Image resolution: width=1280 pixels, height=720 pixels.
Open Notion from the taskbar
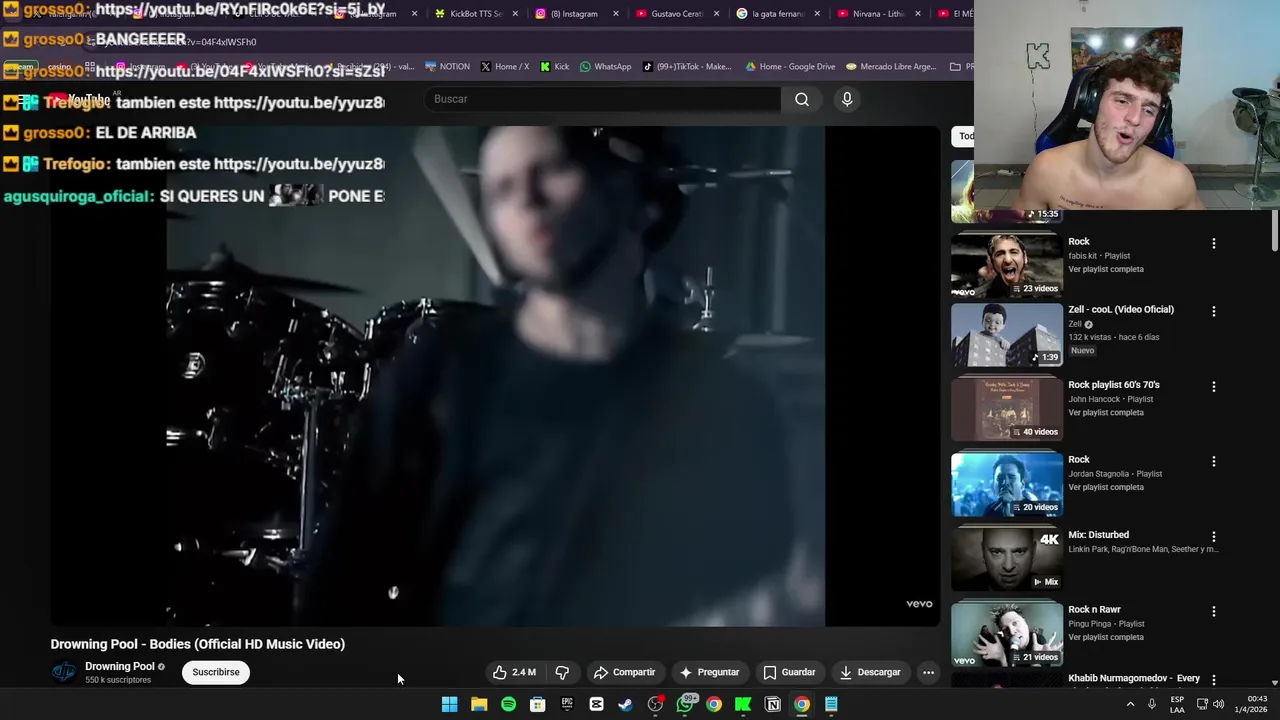tap(772, 704)
